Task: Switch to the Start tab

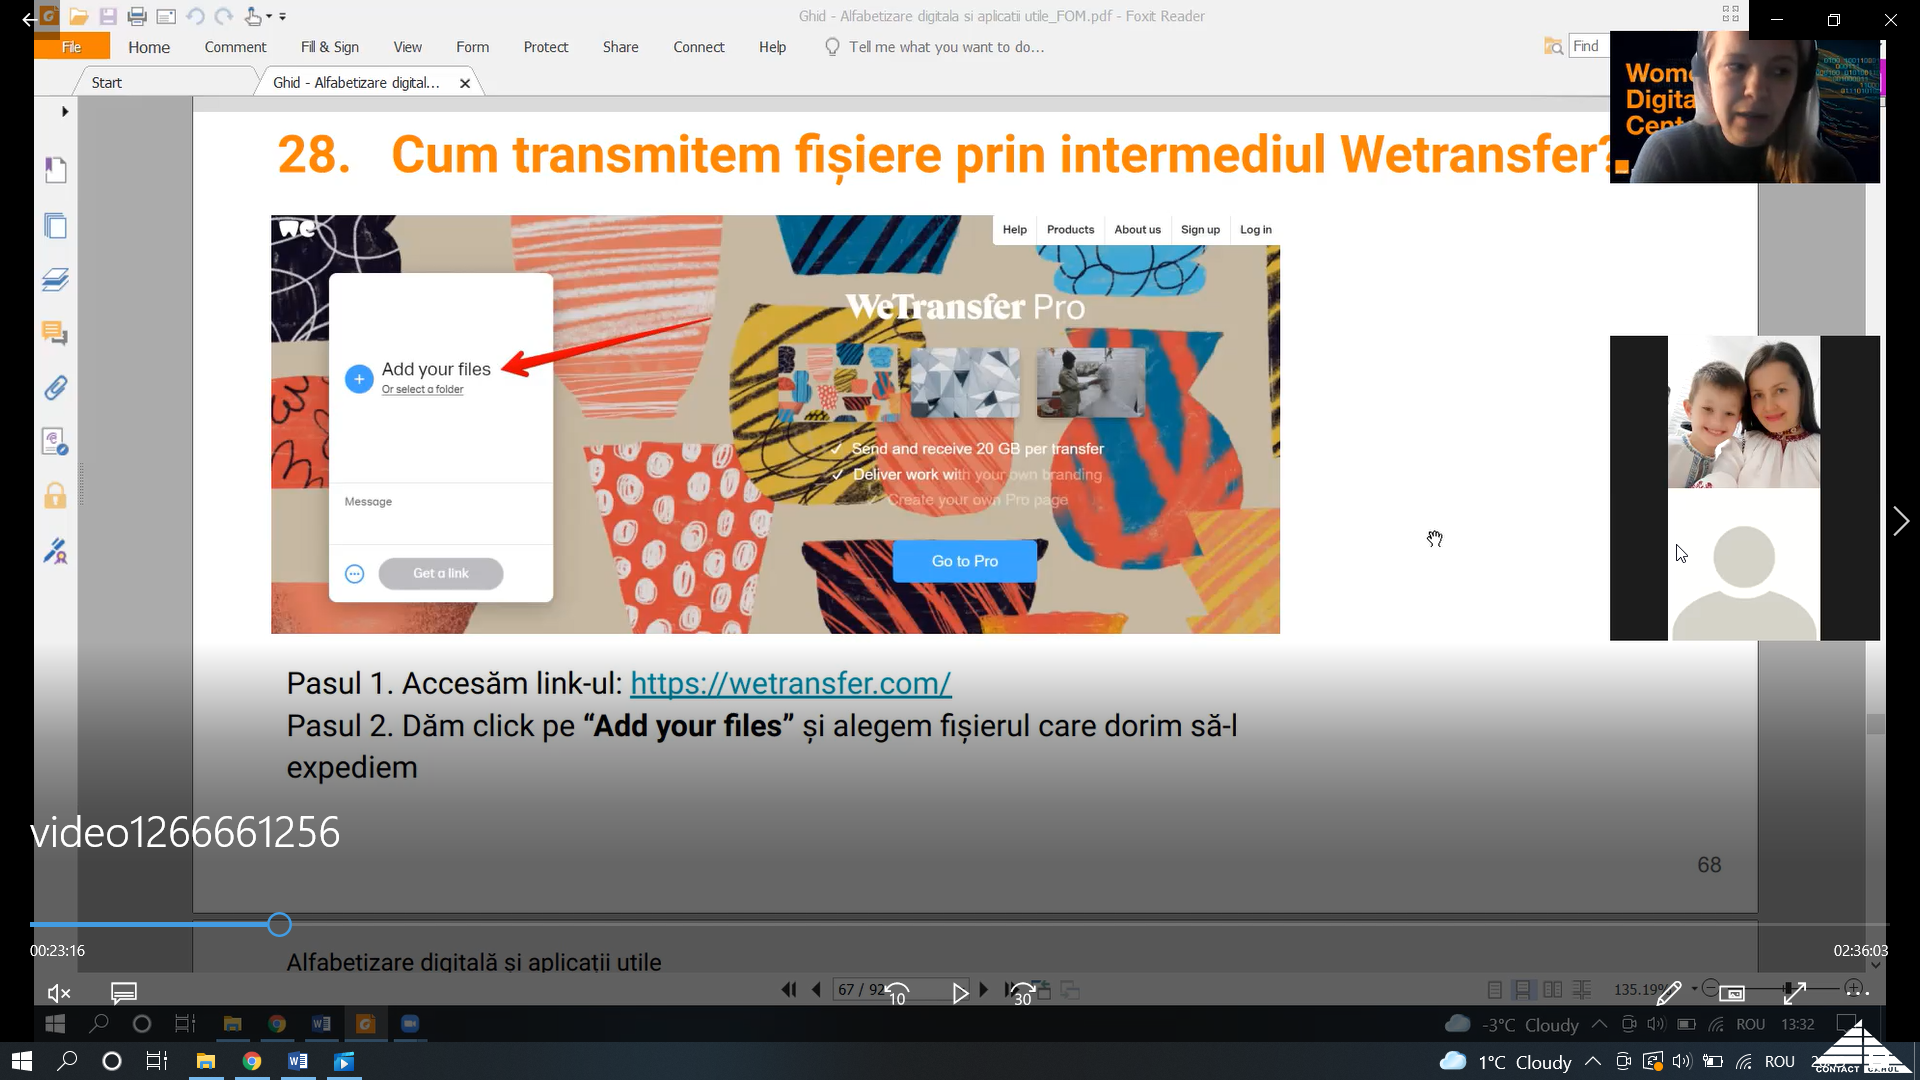Action: click(x=107, y=83)
